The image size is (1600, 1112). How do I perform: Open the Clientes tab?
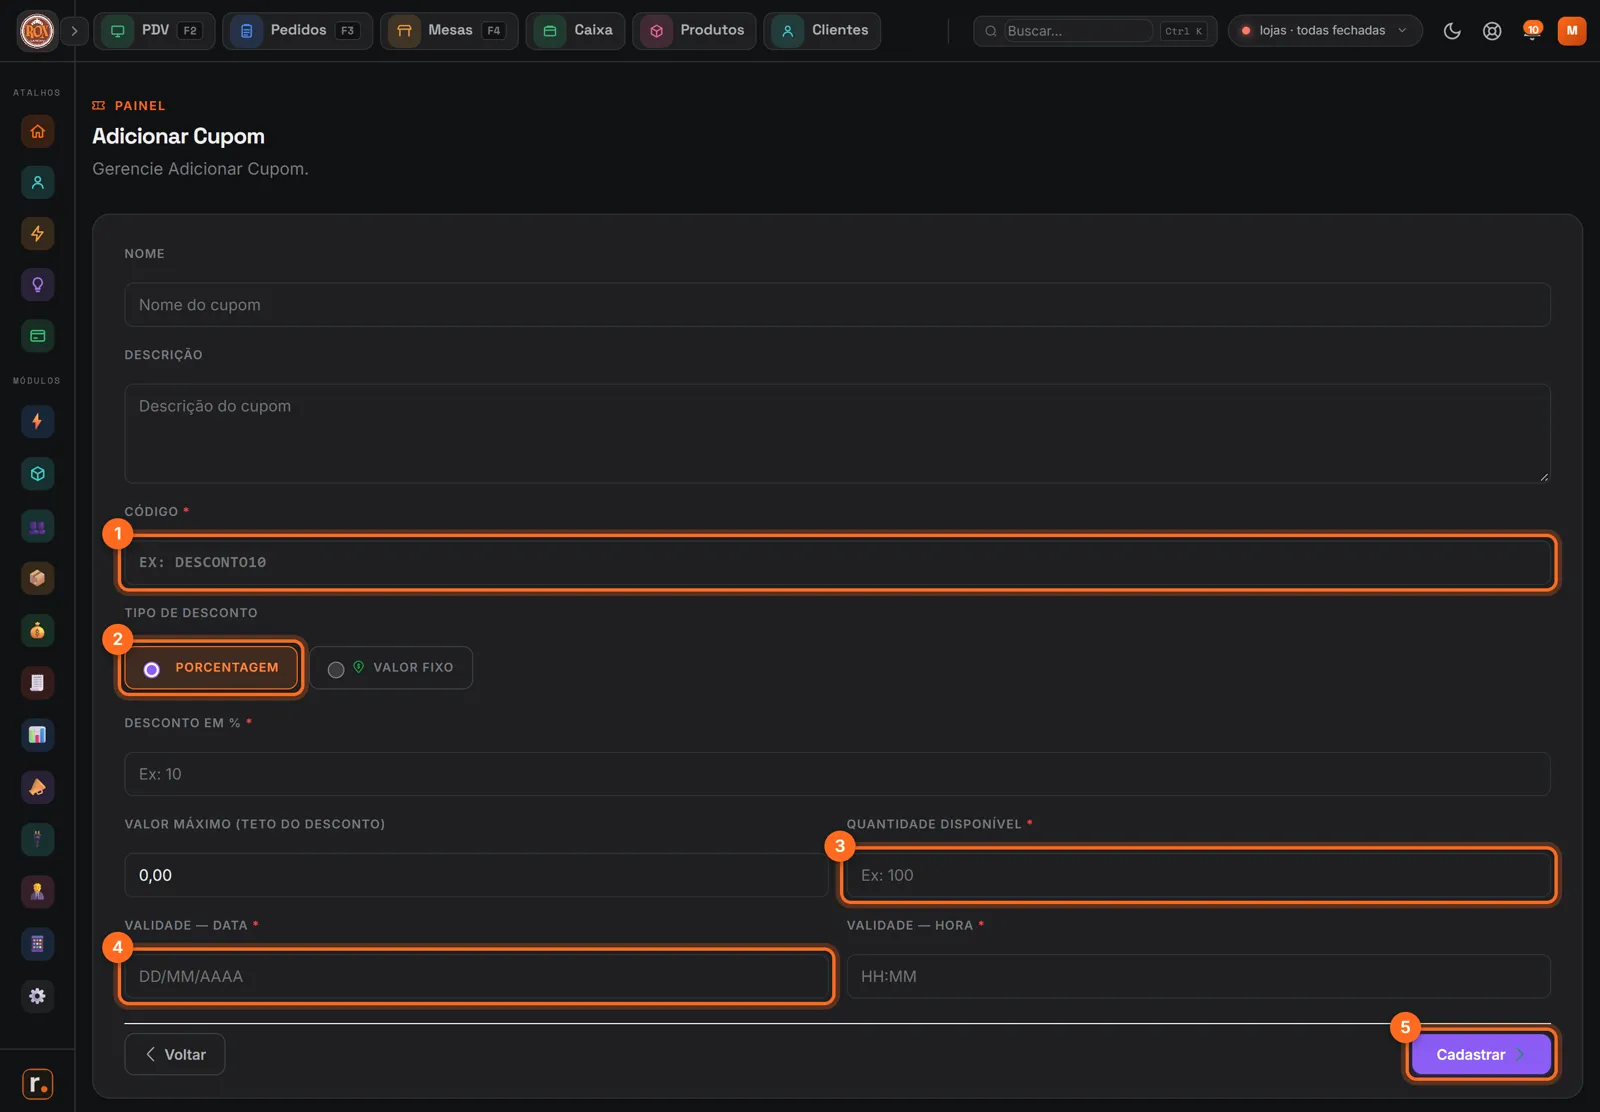coord(822,31)
